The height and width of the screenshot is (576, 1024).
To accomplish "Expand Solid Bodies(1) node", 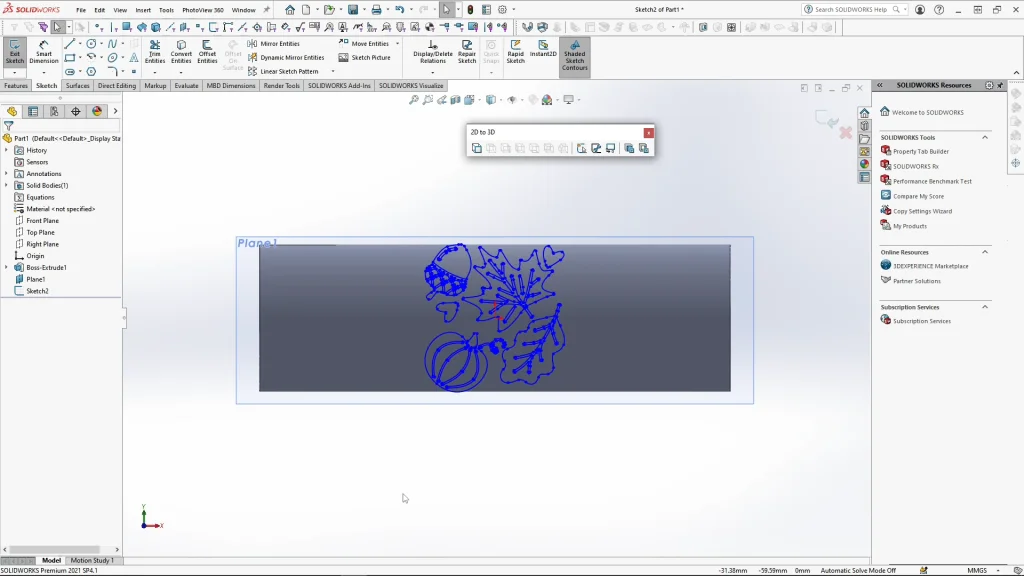I will (x=7, y=185).
